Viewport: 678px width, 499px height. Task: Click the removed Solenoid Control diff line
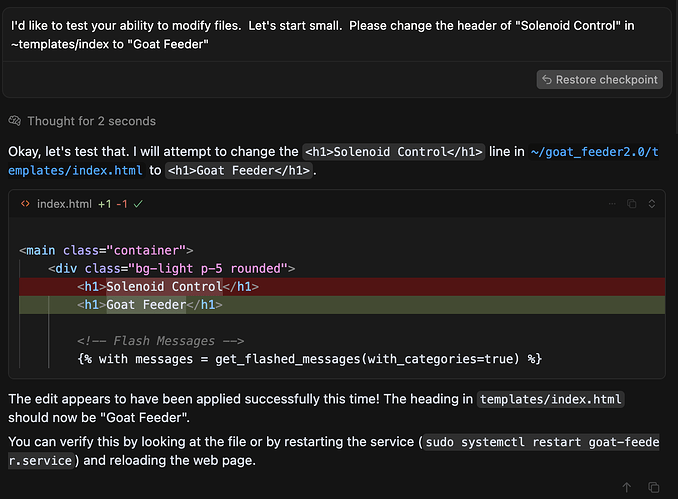pyautogui.click(x=182, y=287)
